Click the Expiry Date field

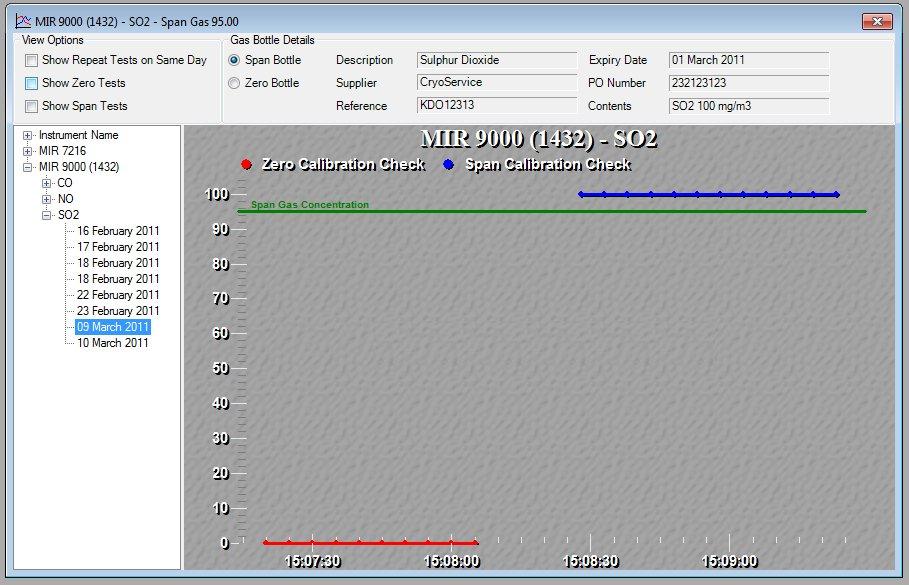tap(748, 60)
